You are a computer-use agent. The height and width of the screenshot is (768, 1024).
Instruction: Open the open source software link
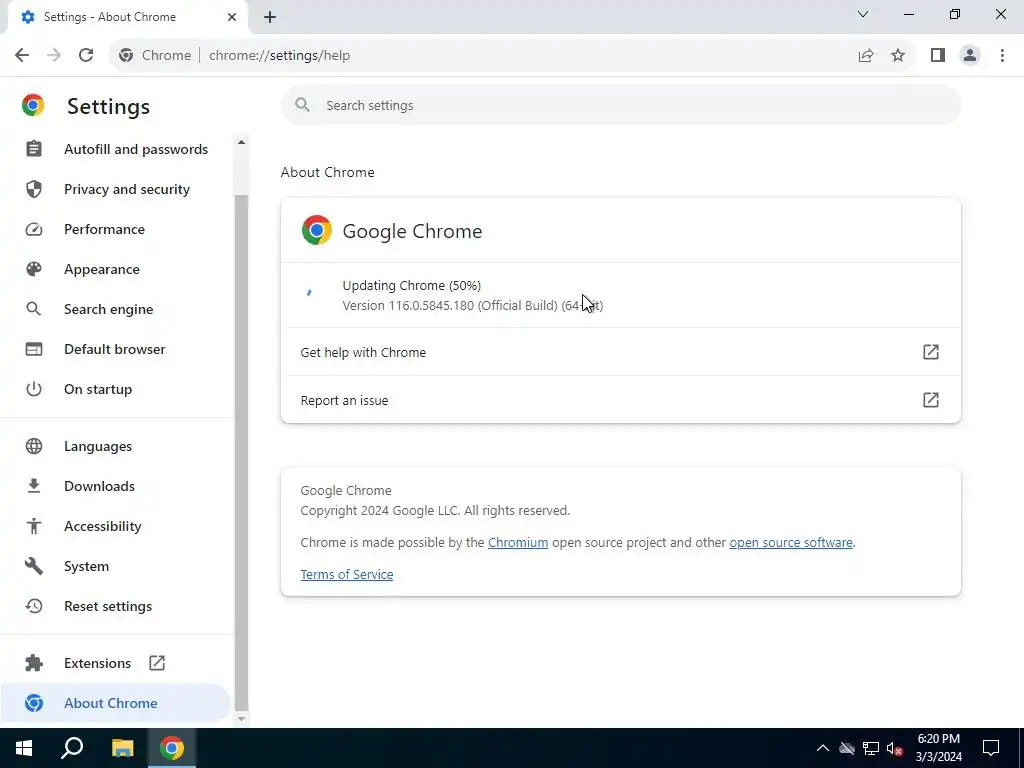tap(791, 543)
